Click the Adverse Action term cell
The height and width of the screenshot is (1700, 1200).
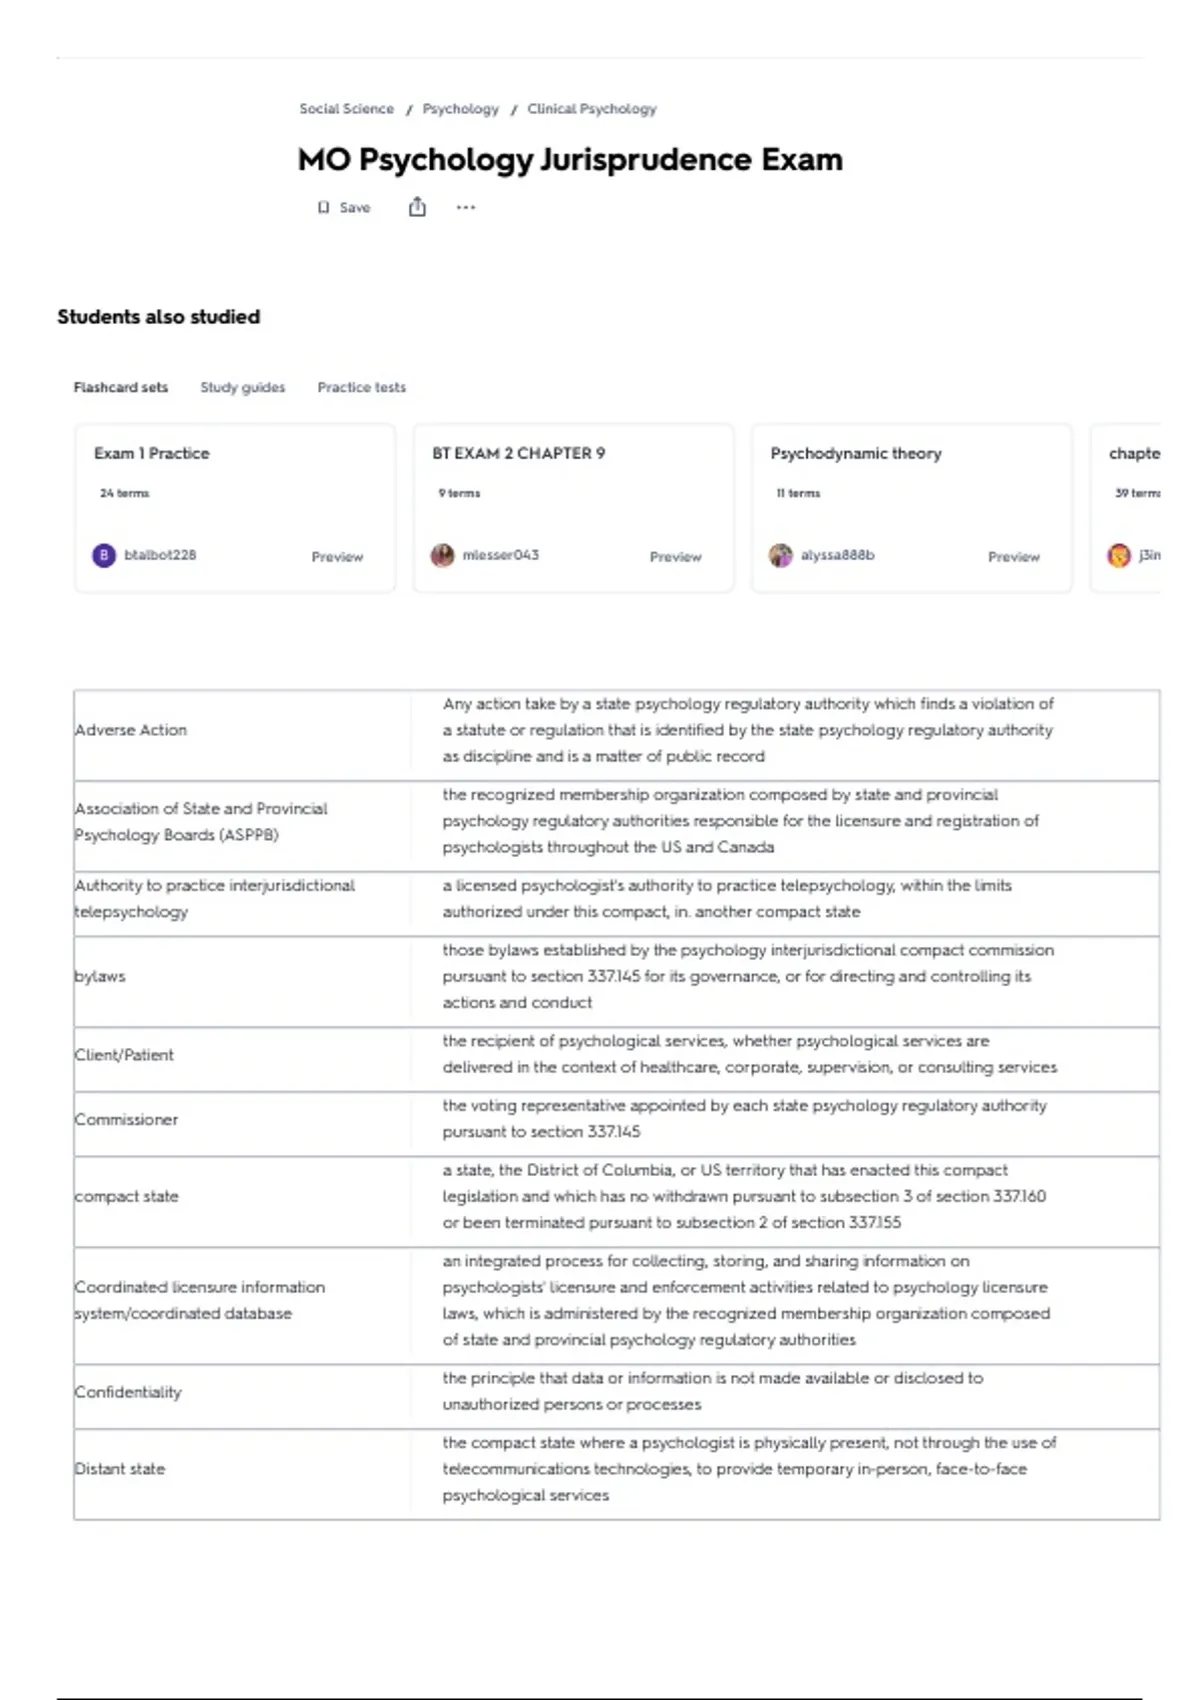[242, 730]
